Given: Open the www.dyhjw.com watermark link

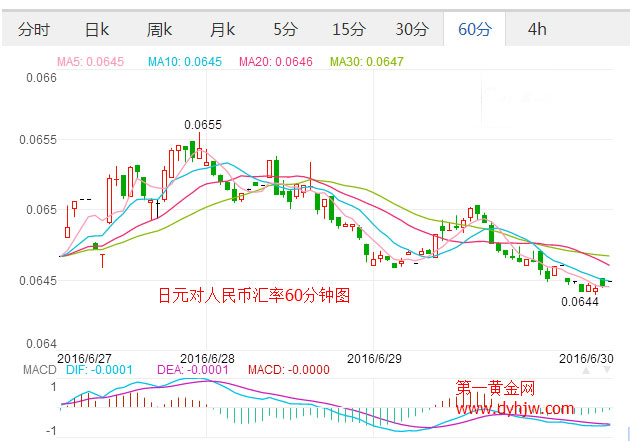Looking at the screenshot, I should point(516,408).
